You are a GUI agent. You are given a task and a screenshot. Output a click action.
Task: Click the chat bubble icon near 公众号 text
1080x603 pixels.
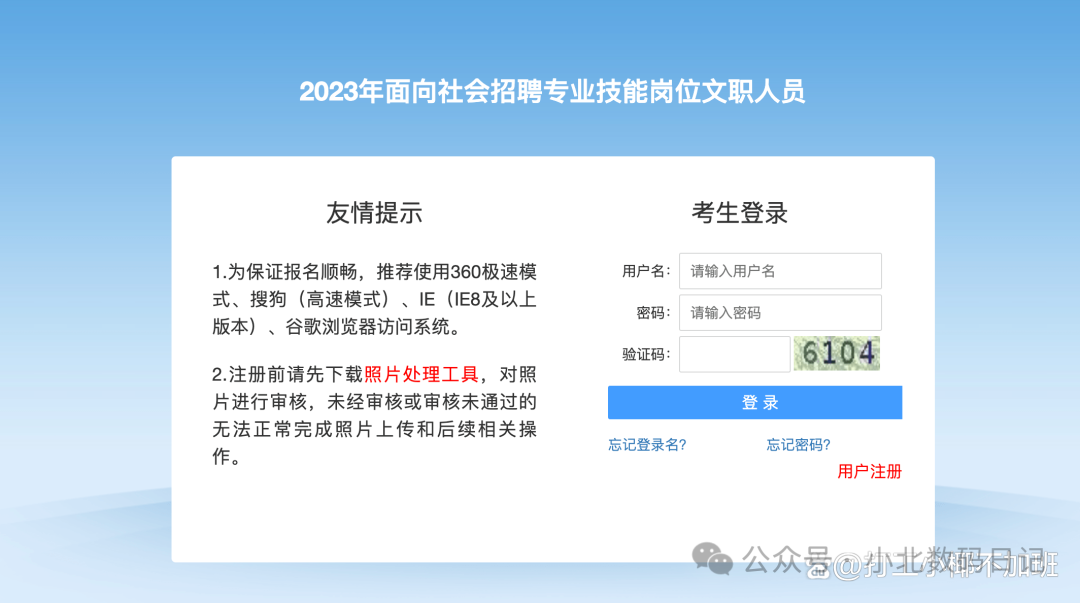click(x=712, y=558)
